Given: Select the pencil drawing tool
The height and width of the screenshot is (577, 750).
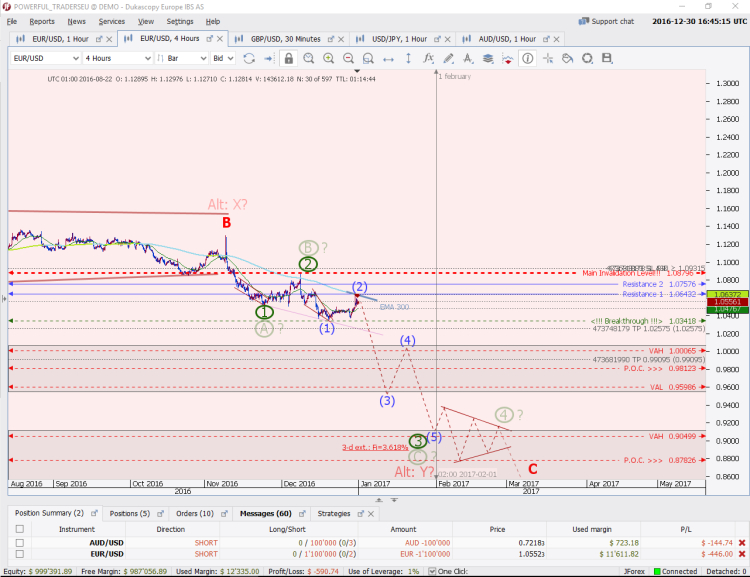Looking at the screenshot, I should coord(449,59).
